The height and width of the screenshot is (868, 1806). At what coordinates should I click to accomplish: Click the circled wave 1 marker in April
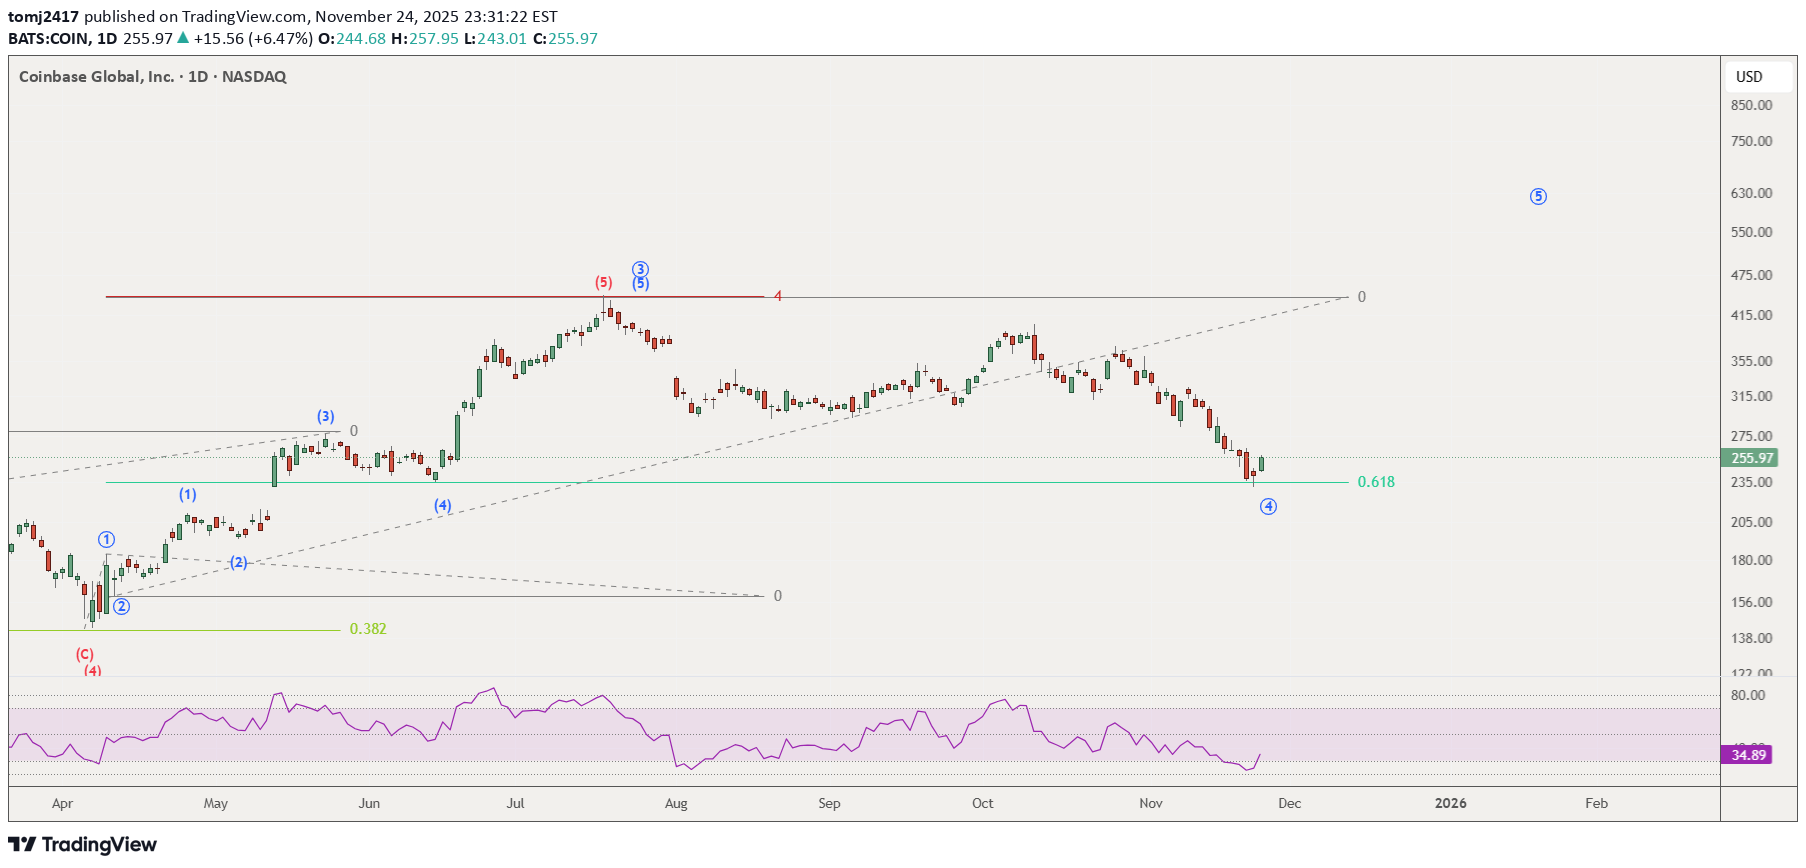[107, 540]
